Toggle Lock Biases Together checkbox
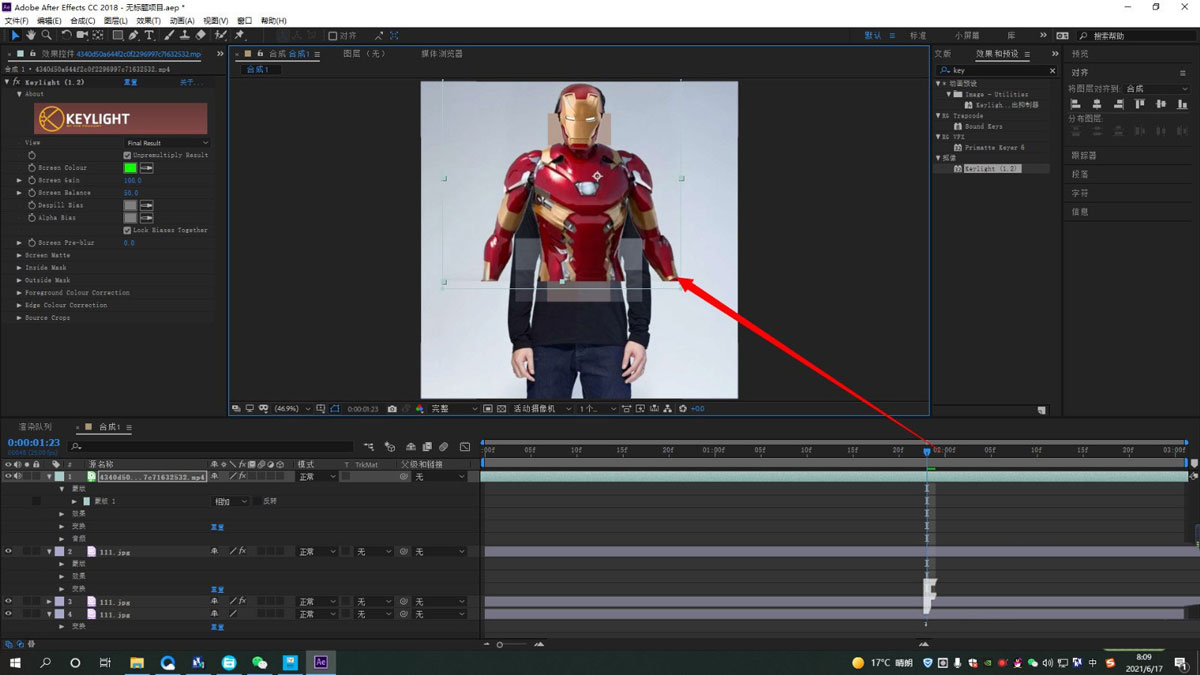Screen dimensions: 1200x675 point(127,230)
